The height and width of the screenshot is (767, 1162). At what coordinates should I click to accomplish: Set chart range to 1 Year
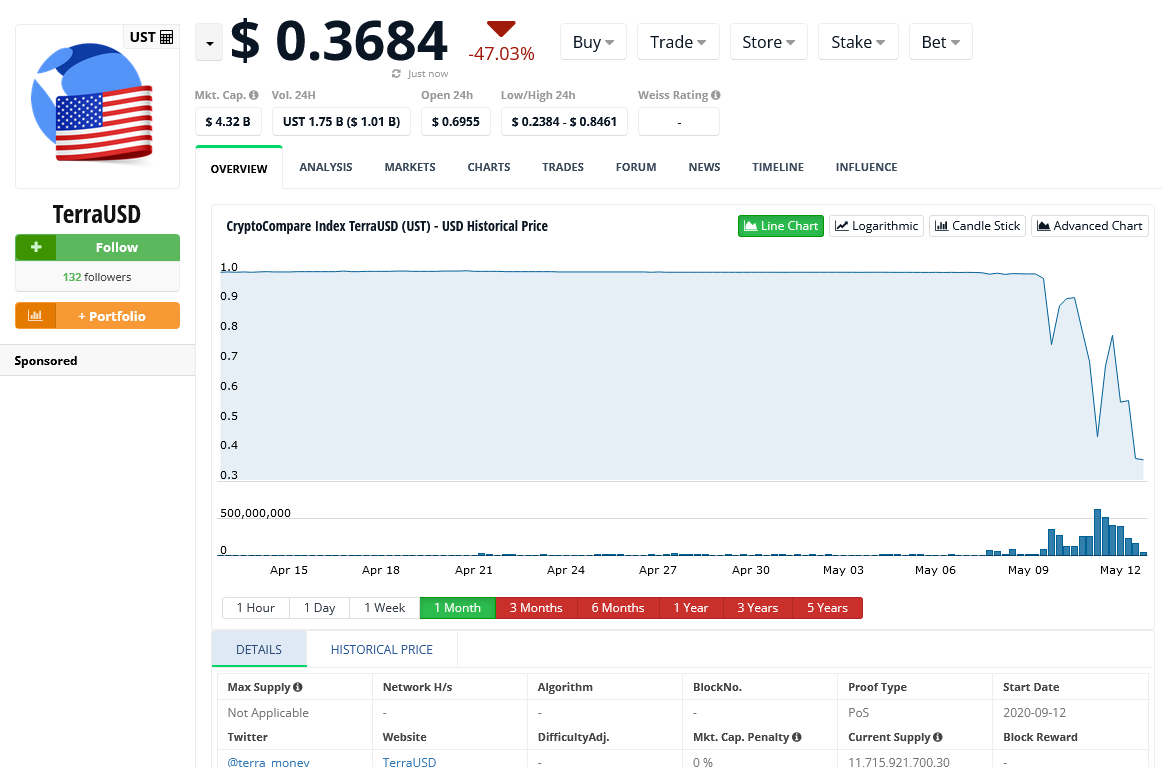pyautogui.click(x=691, y=608)
